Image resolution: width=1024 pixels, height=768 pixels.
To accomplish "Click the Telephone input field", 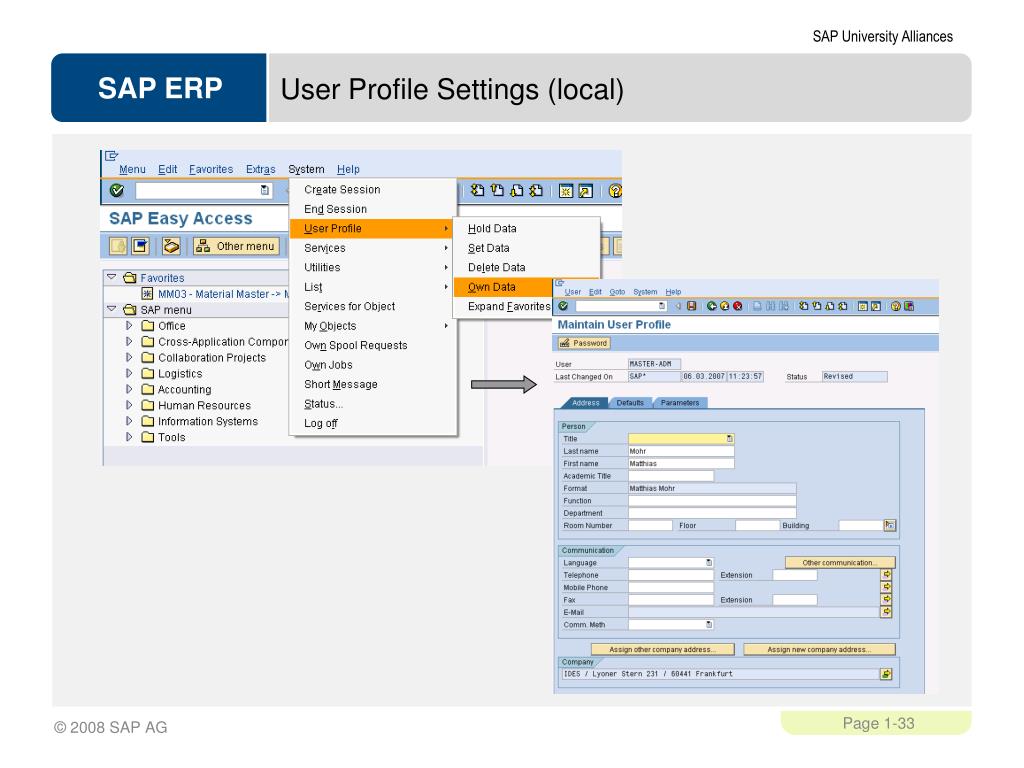I will pos(671,575).
